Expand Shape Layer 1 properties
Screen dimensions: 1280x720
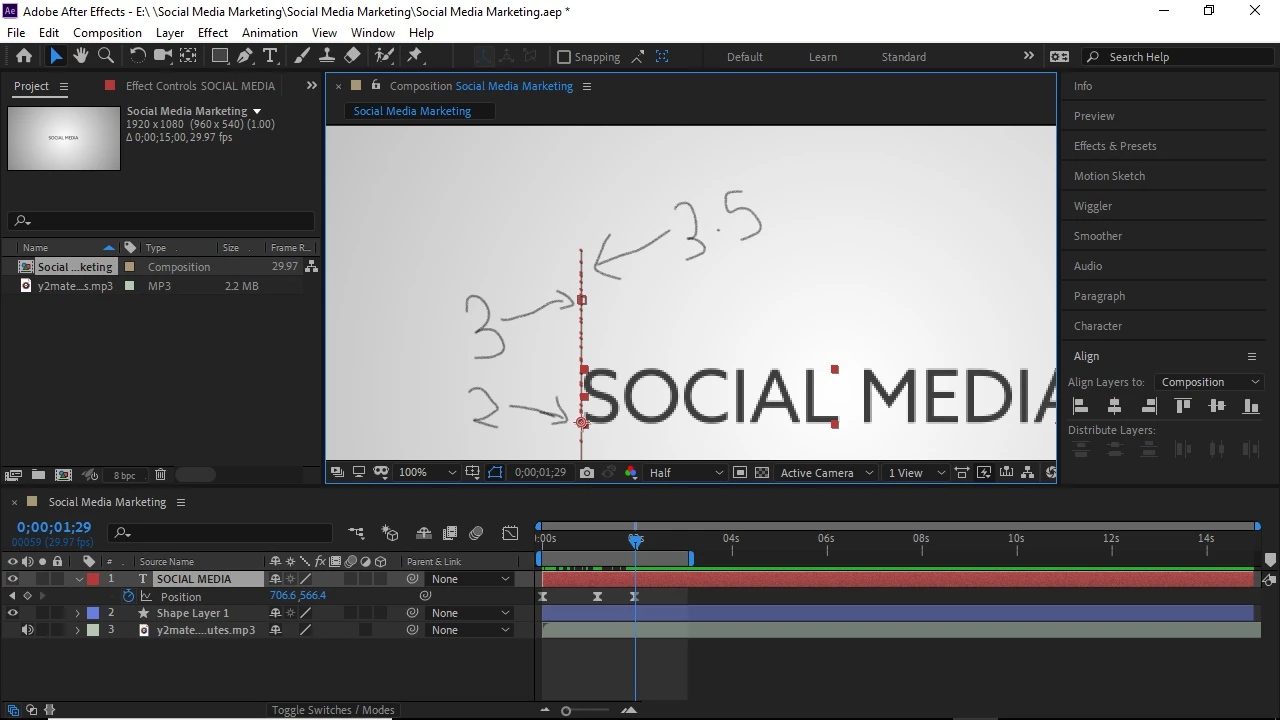coord(77,613)
